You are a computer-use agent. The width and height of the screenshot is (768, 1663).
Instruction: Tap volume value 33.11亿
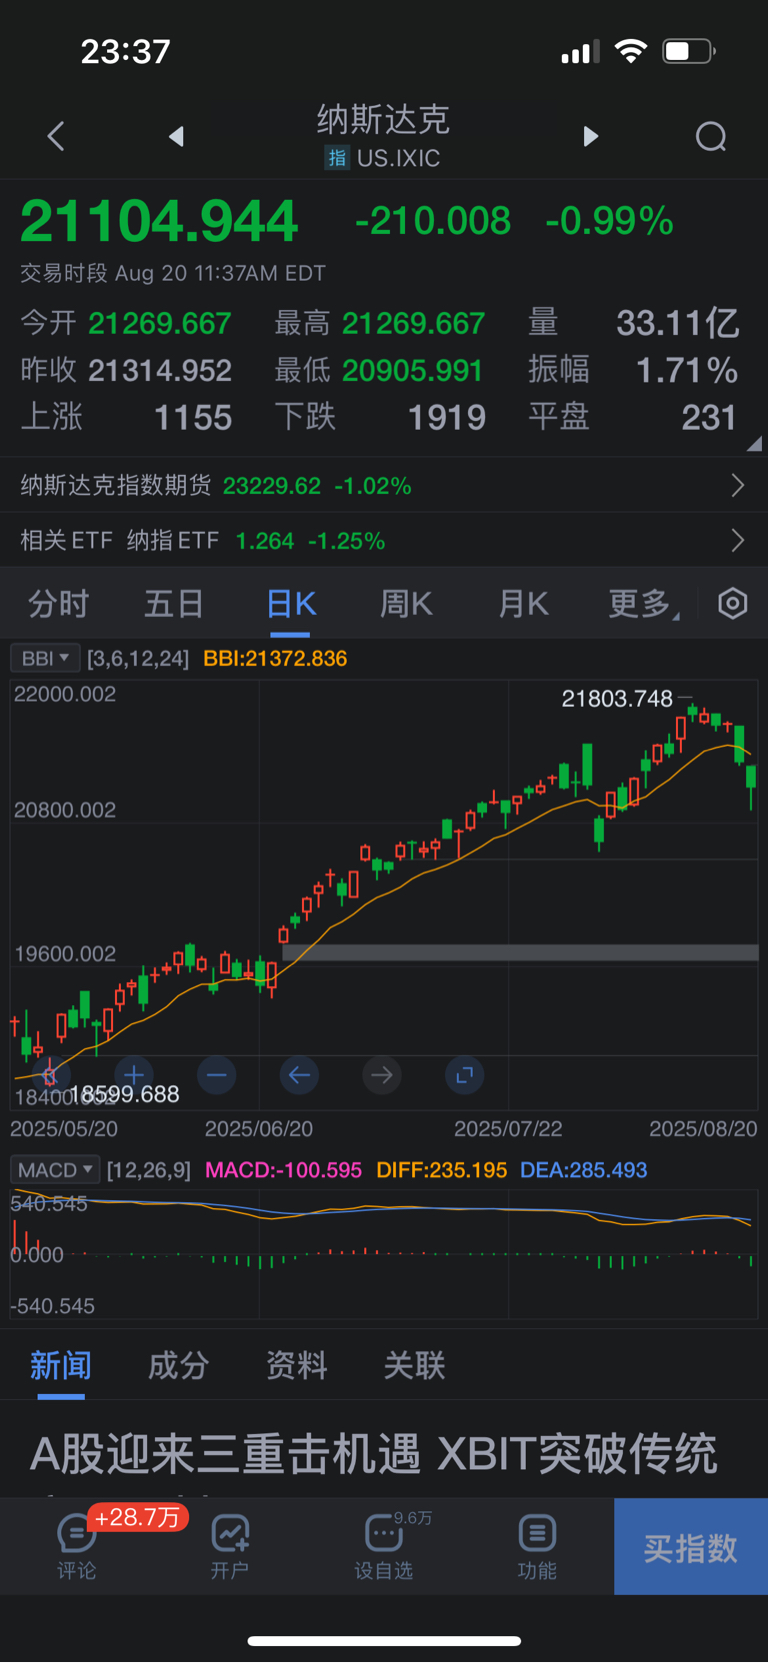pos(678,323)
